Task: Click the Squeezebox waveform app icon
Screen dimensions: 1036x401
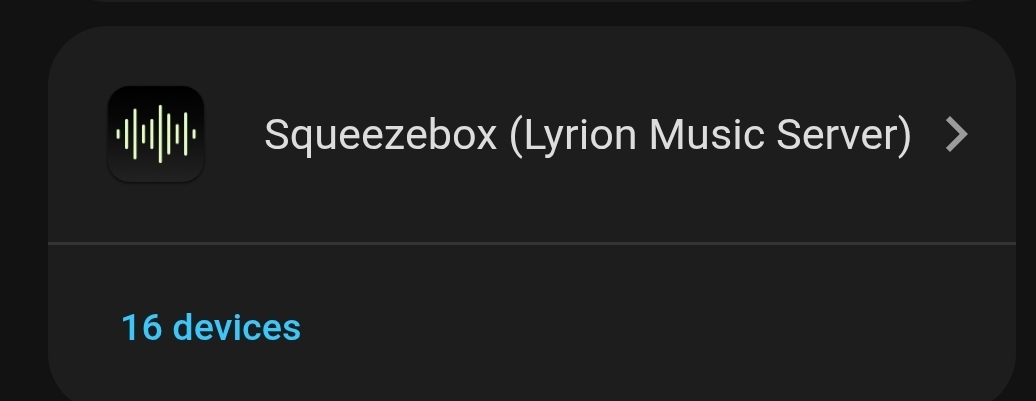Action: point(156,134)
